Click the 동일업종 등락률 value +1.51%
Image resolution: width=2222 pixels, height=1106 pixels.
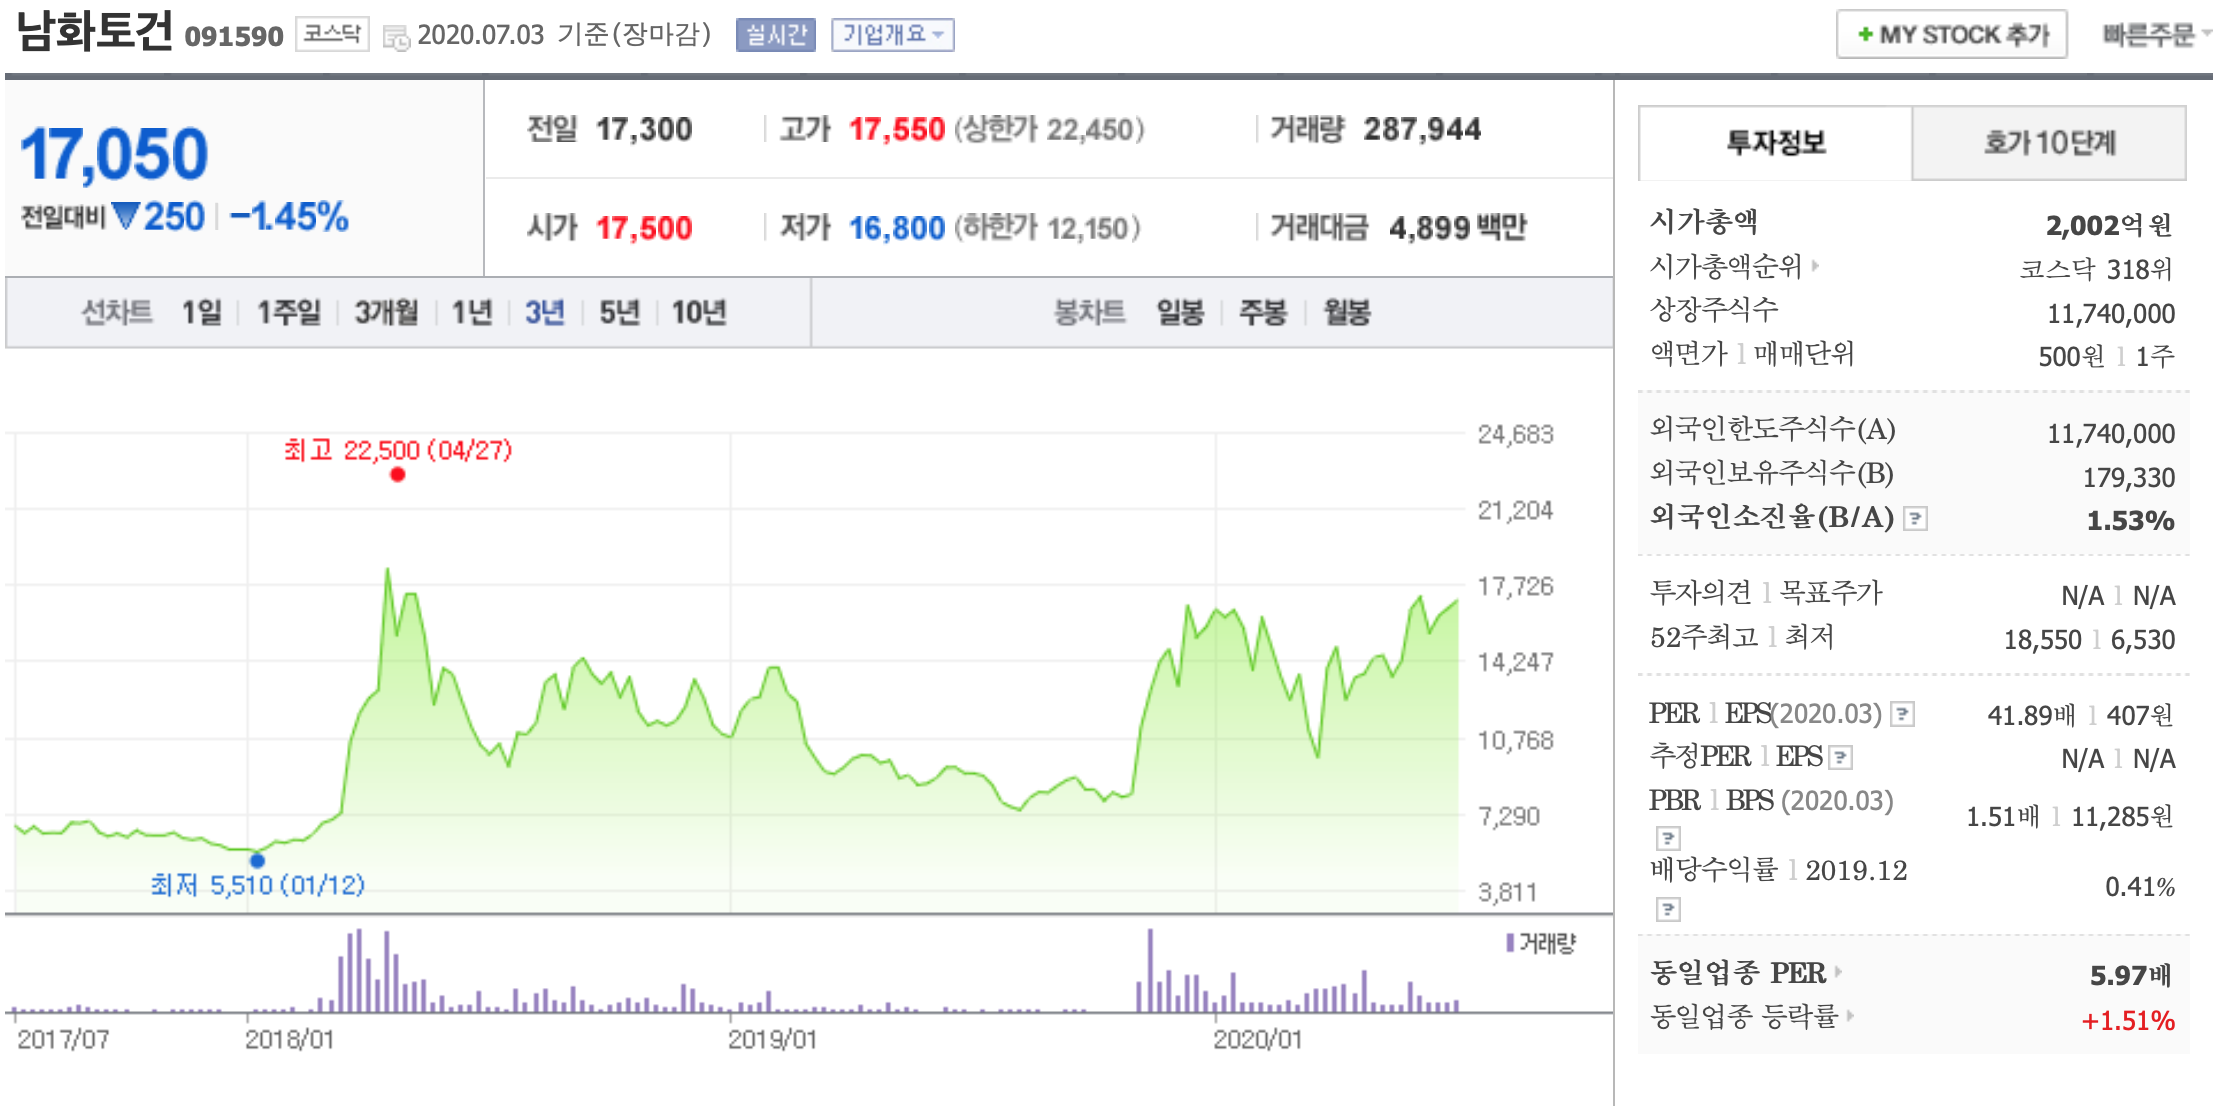2128,1021
